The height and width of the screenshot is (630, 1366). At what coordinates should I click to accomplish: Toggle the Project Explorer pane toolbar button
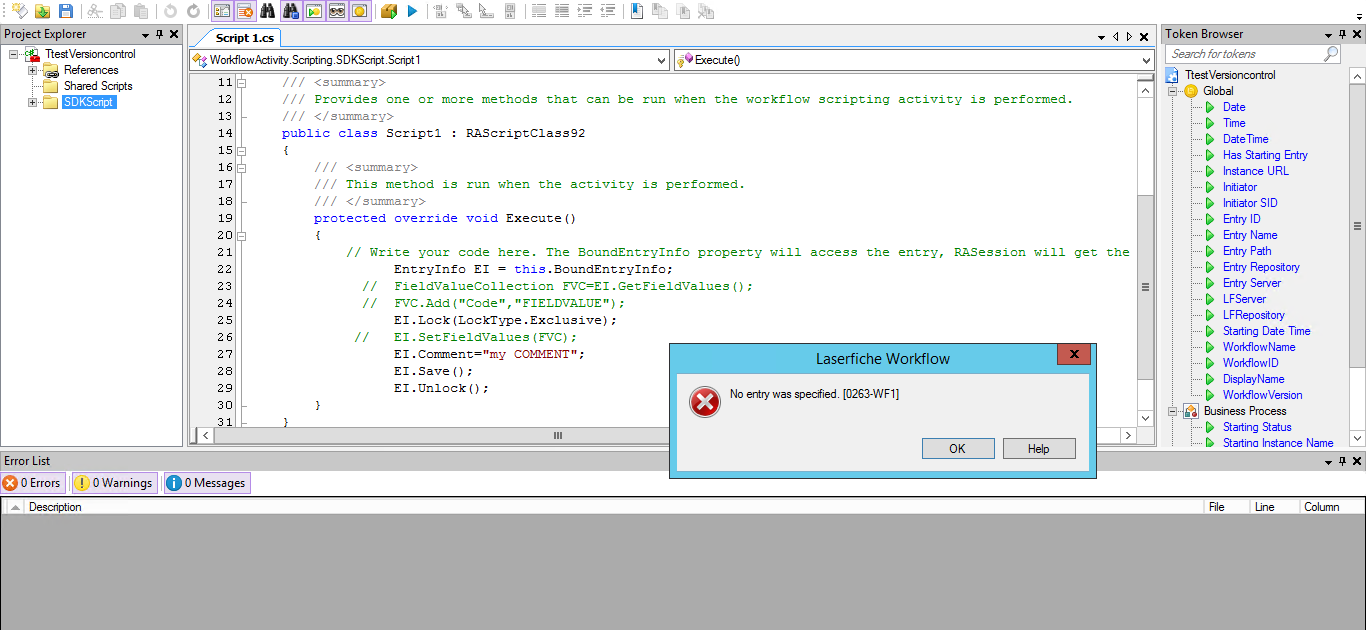coord(221,11)
